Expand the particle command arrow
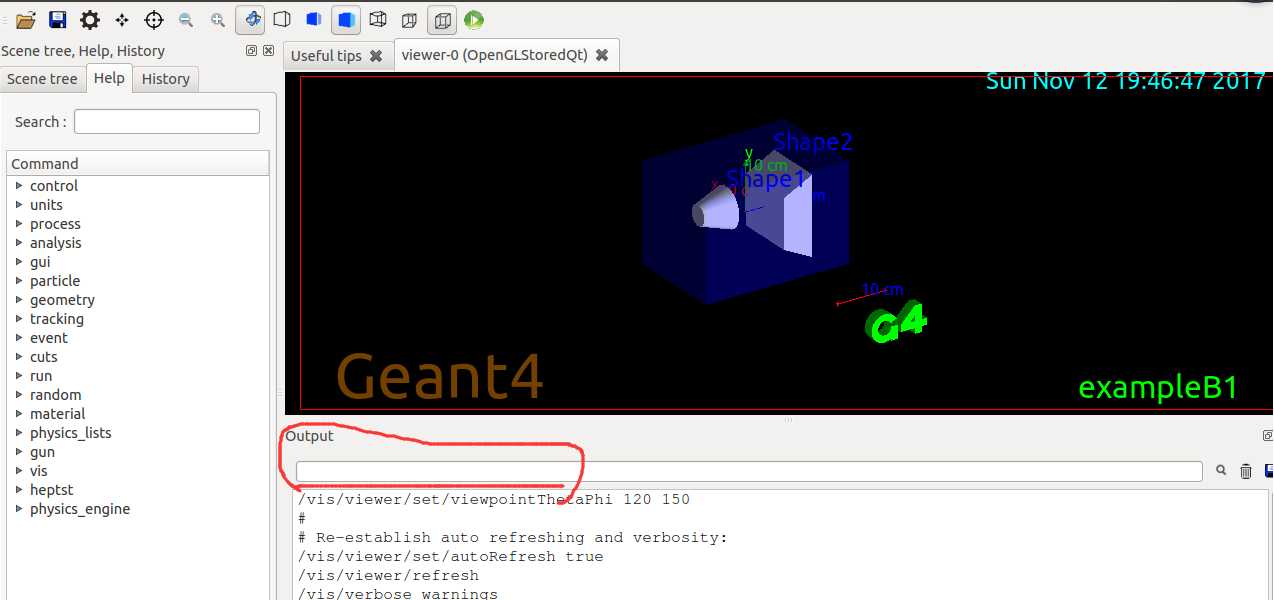This screenshot has height=600, width=1274. [19, 281]
